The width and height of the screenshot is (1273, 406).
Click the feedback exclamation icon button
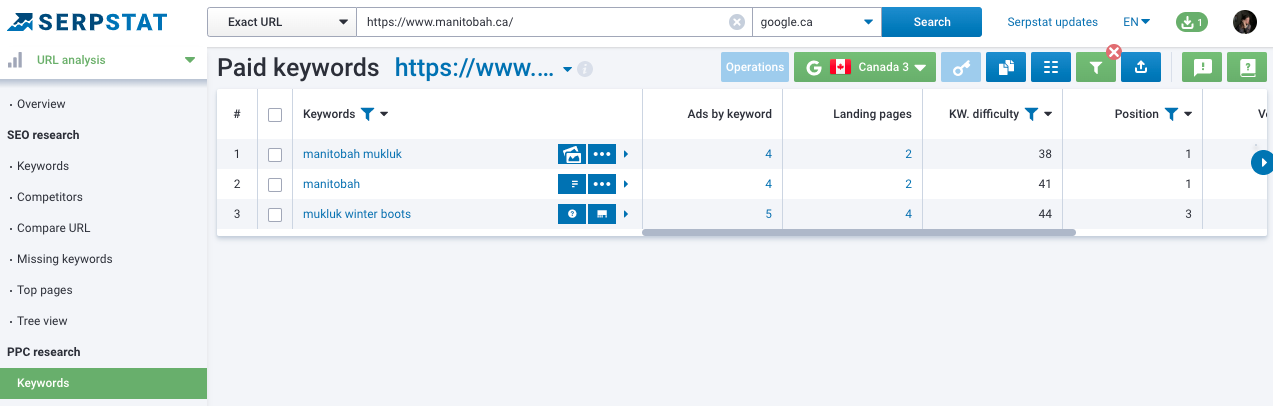pos(1203,67)
